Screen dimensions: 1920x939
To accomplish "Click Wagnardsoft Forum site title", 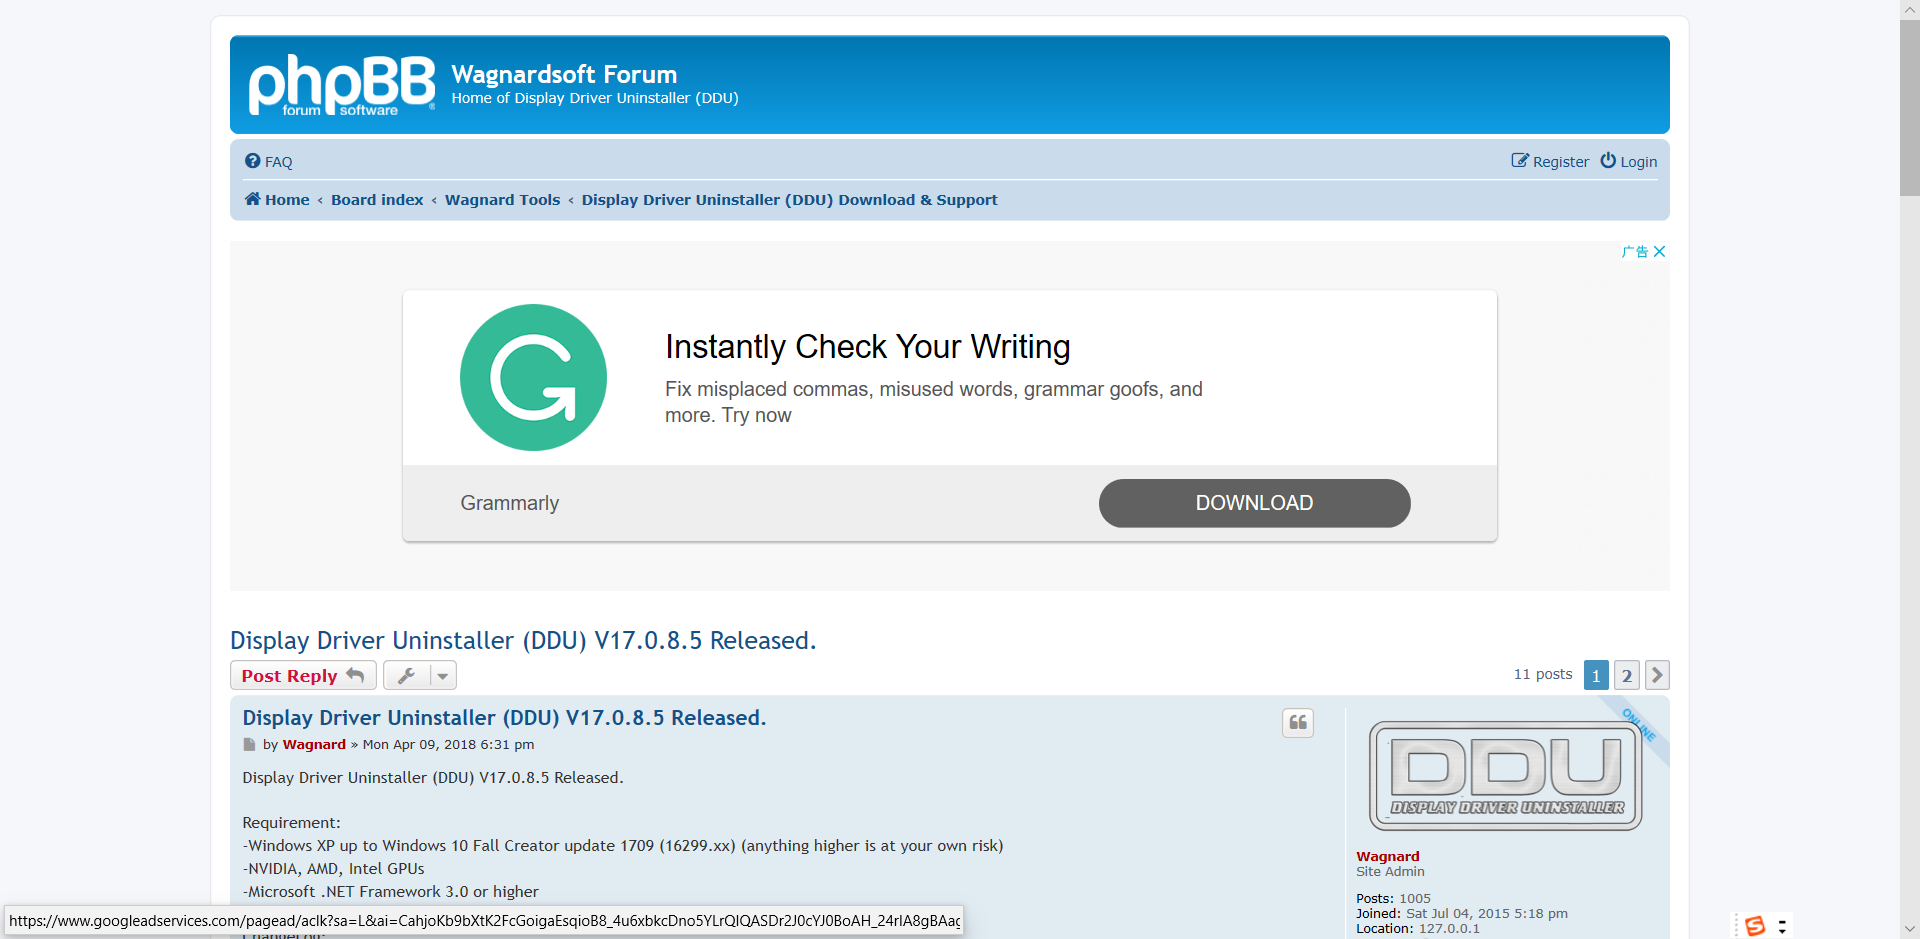I will tap(564, 74).
